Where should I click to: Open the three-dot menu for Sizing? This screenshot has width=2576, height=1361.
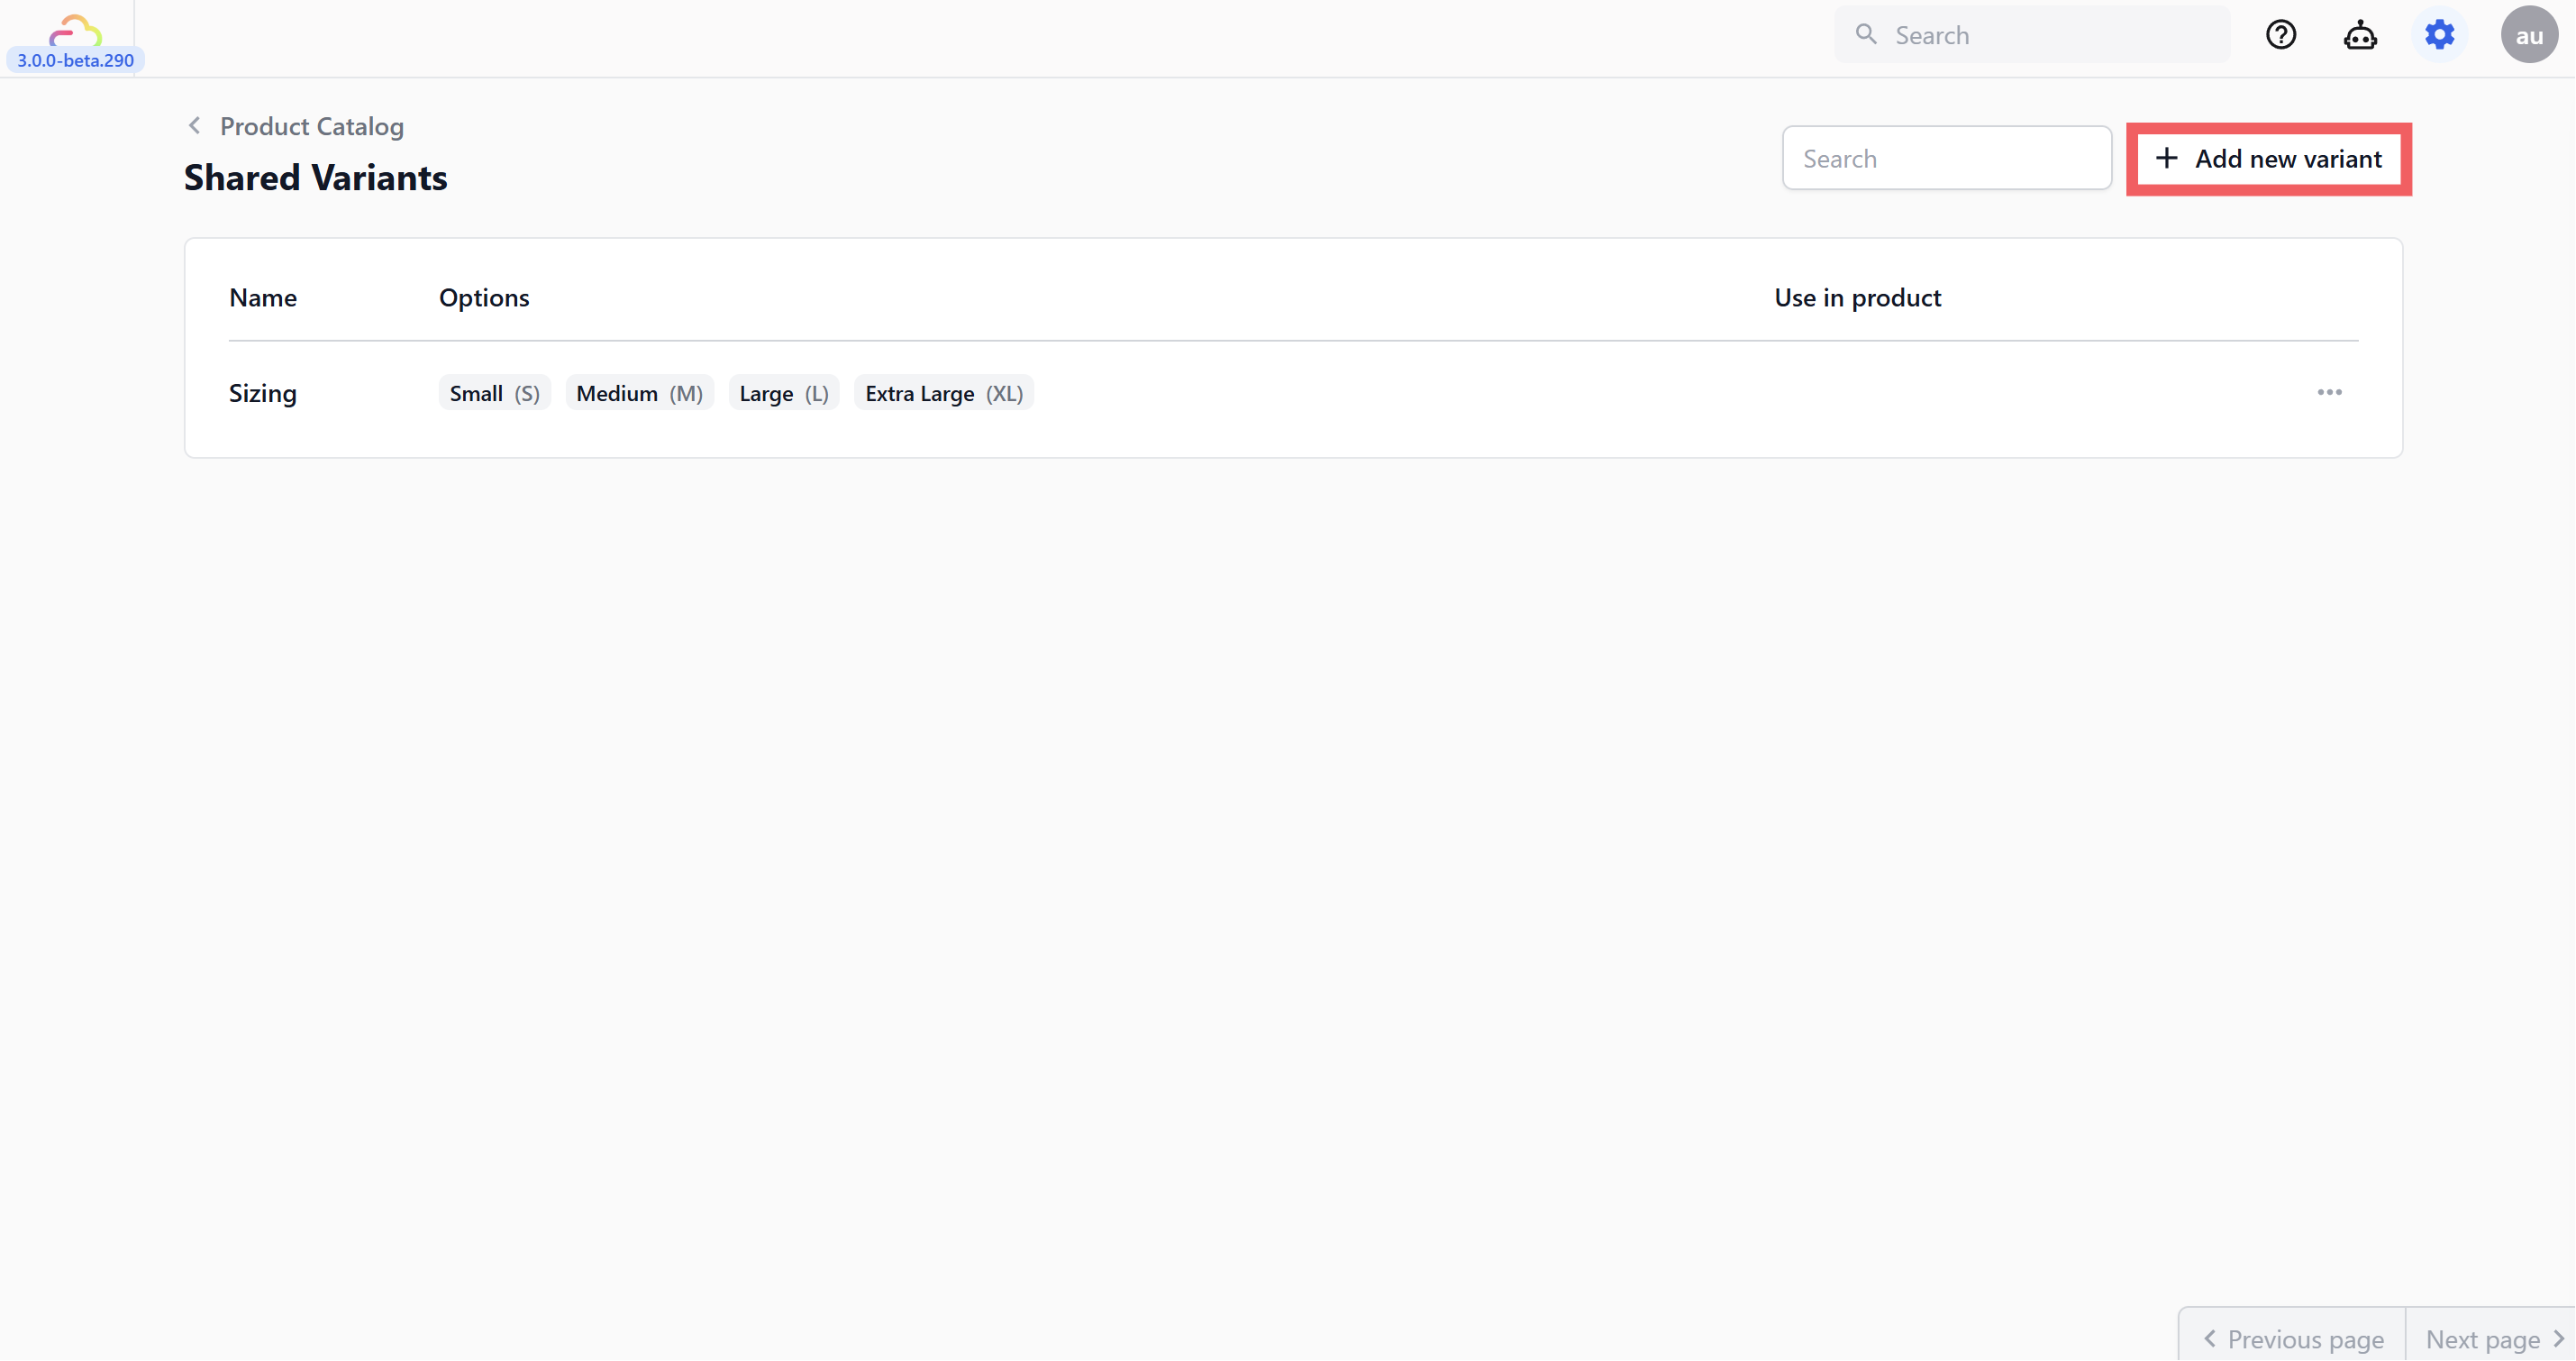[2329, 392]
